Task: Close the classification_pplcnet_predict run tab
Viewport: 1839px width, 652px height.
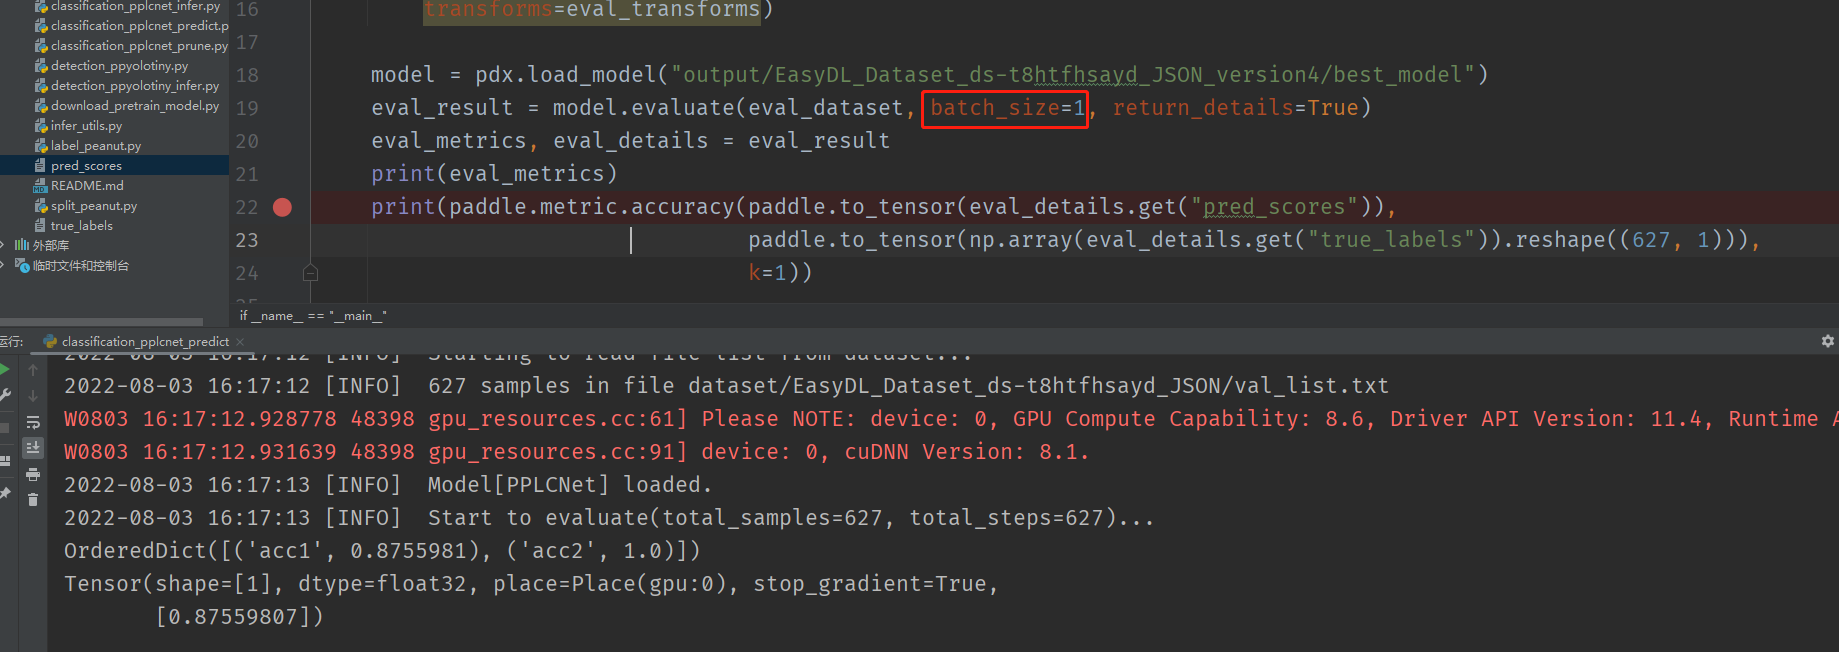Action: tap(240, 342)
